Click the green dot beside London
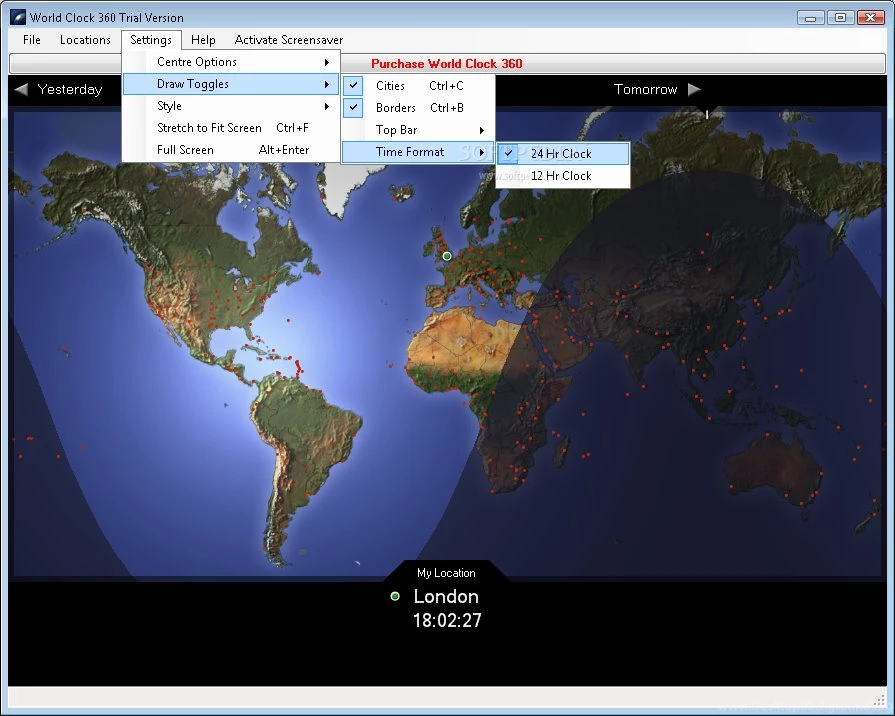The height and width of the screenshot is (716, 895). click(394, 597)
